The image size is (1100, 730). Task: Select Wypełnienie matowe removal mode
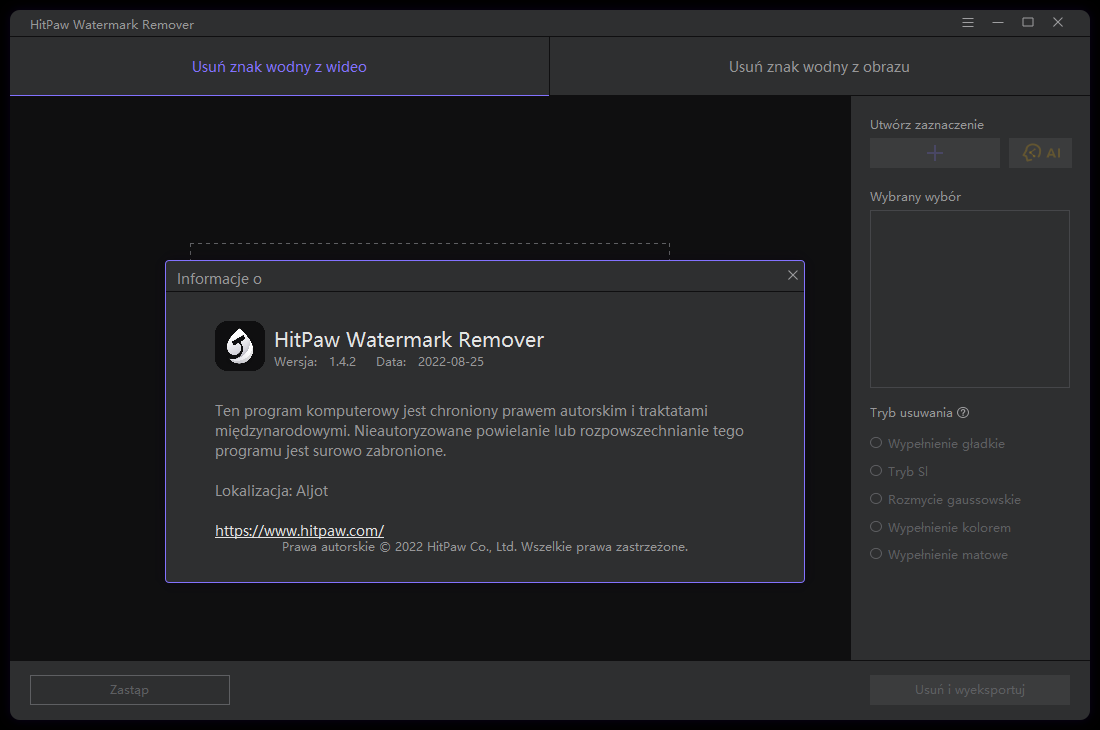pos(939,555)
